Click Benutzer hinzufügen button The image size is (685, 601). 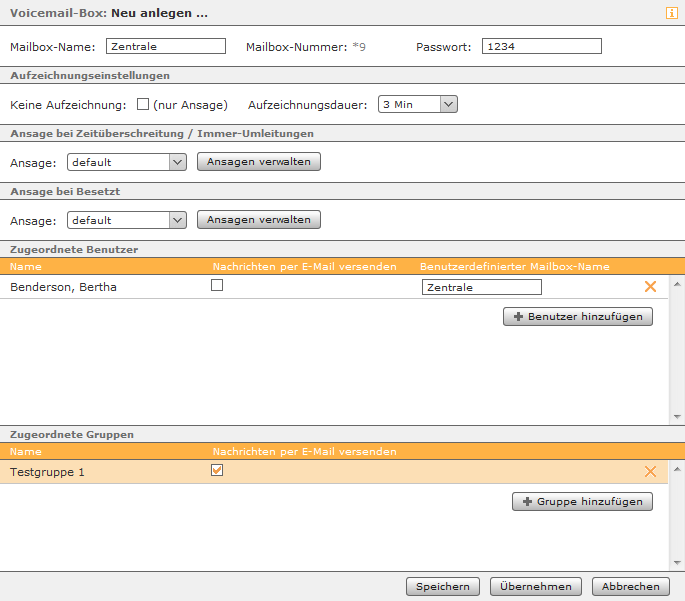pos(578,317)
